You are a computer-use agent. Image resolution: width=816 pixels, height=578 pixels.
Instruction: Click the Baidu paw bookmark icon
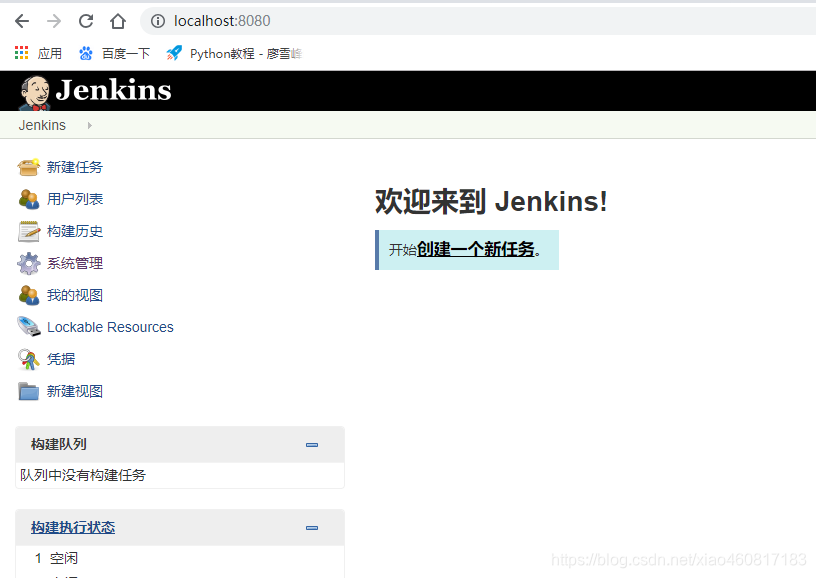85,53
